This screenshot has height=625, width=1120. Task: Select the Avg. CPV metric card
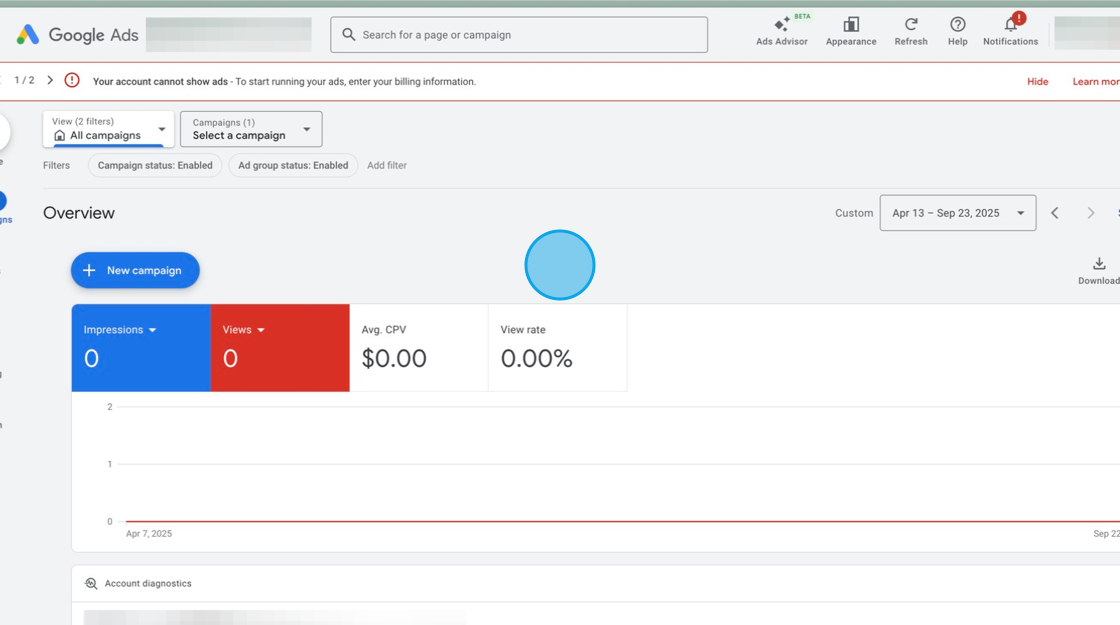pos(418,347)
